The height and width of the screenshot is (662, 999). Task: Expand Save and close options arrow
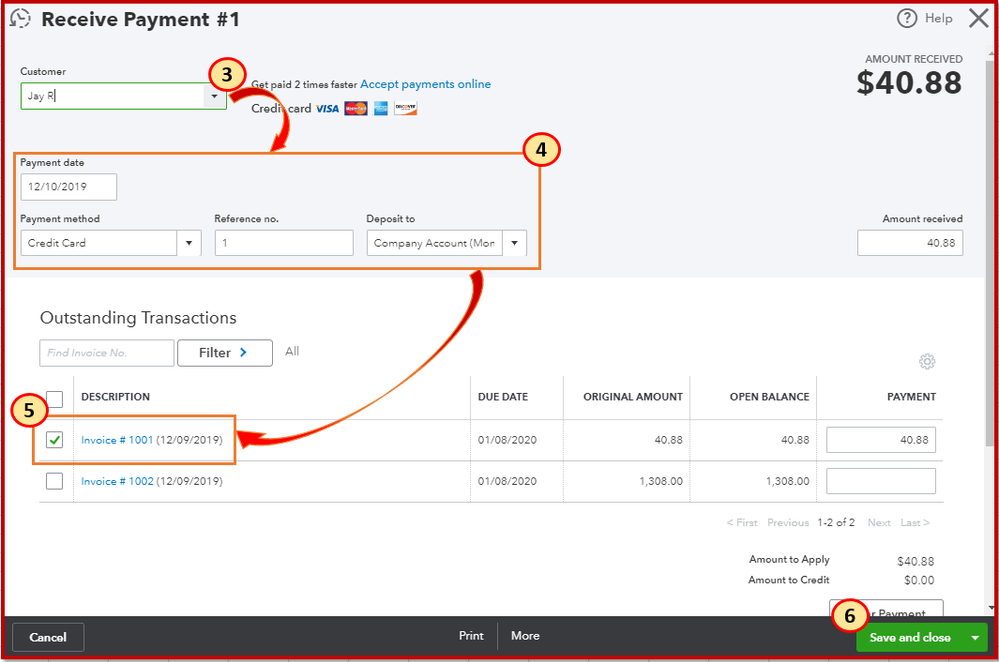coord(975,638)
